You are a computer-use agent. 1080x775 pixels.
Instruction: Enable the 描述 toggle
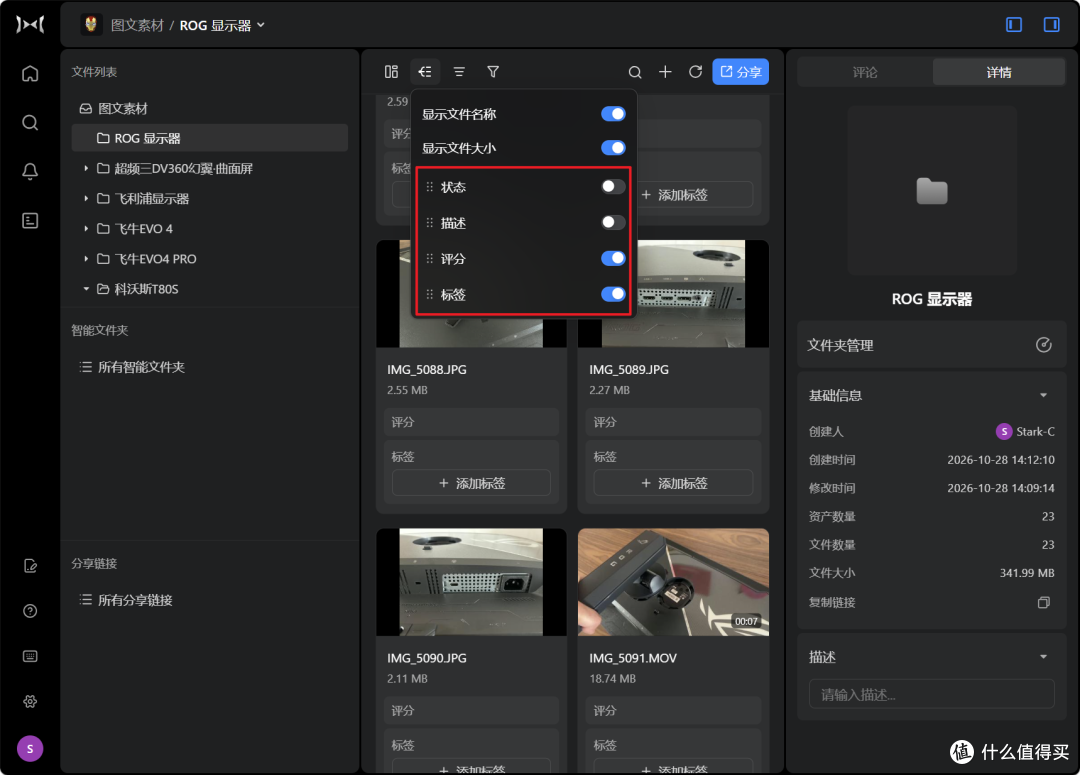[613, 223]
